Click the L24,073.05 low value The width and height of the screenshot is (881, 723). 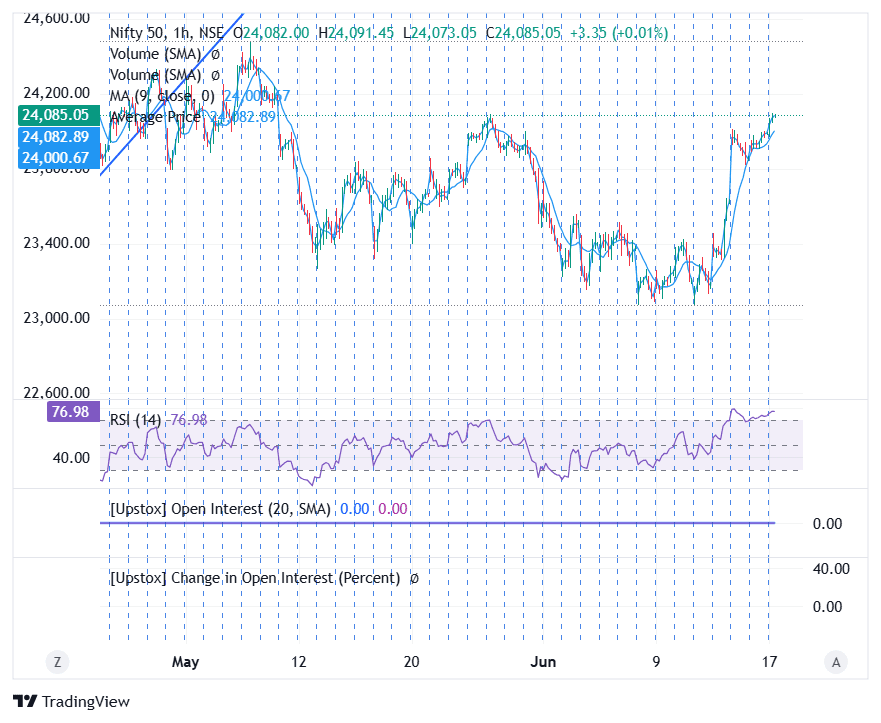point(440,33)
